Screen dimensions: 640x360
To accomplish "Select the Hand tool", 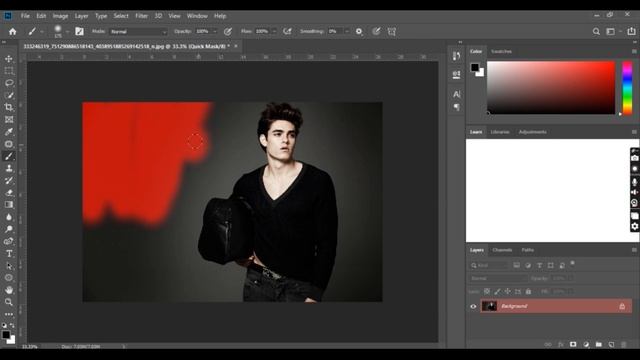I will 9,290.
